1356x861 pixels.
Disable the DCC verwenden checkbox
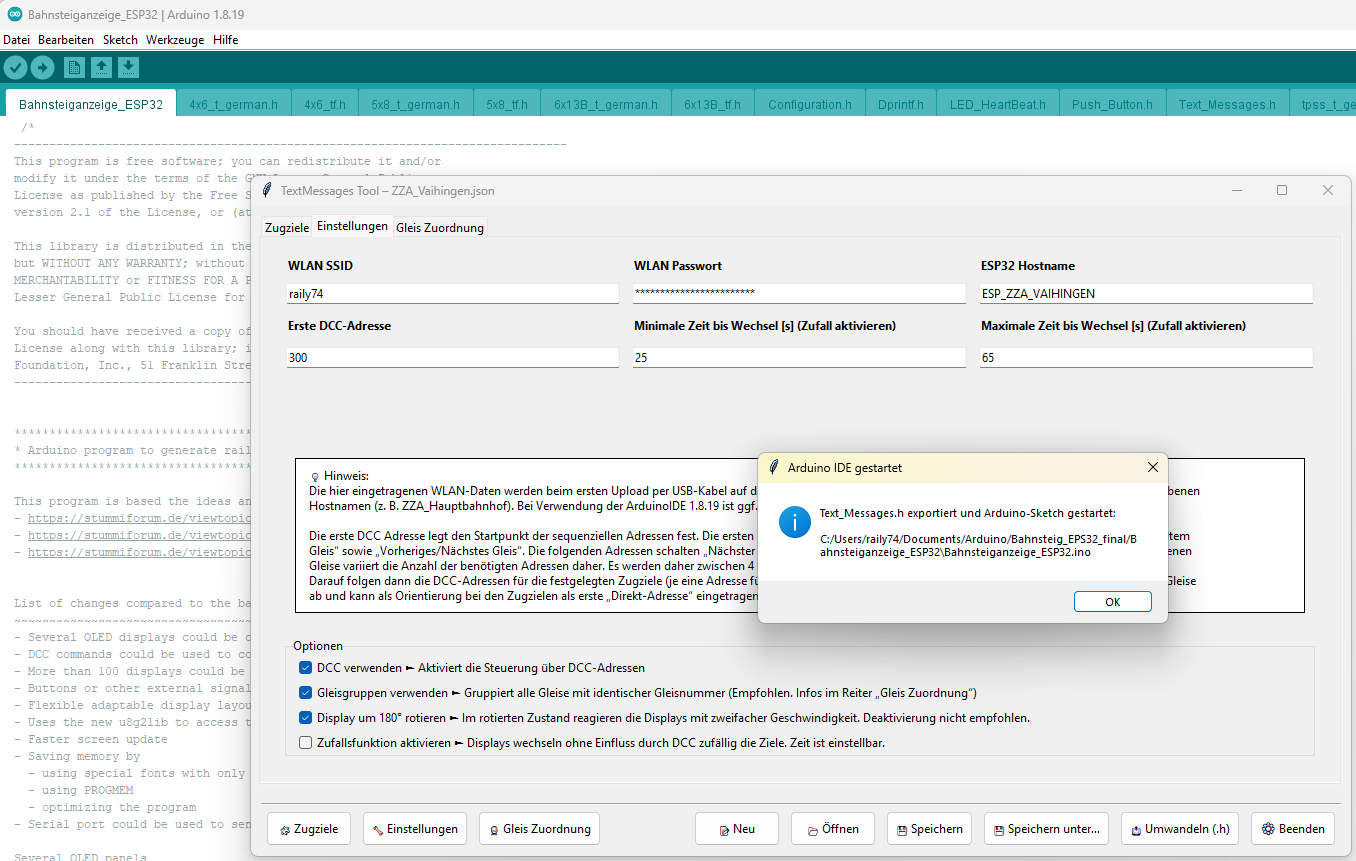[x=306, y=668]
